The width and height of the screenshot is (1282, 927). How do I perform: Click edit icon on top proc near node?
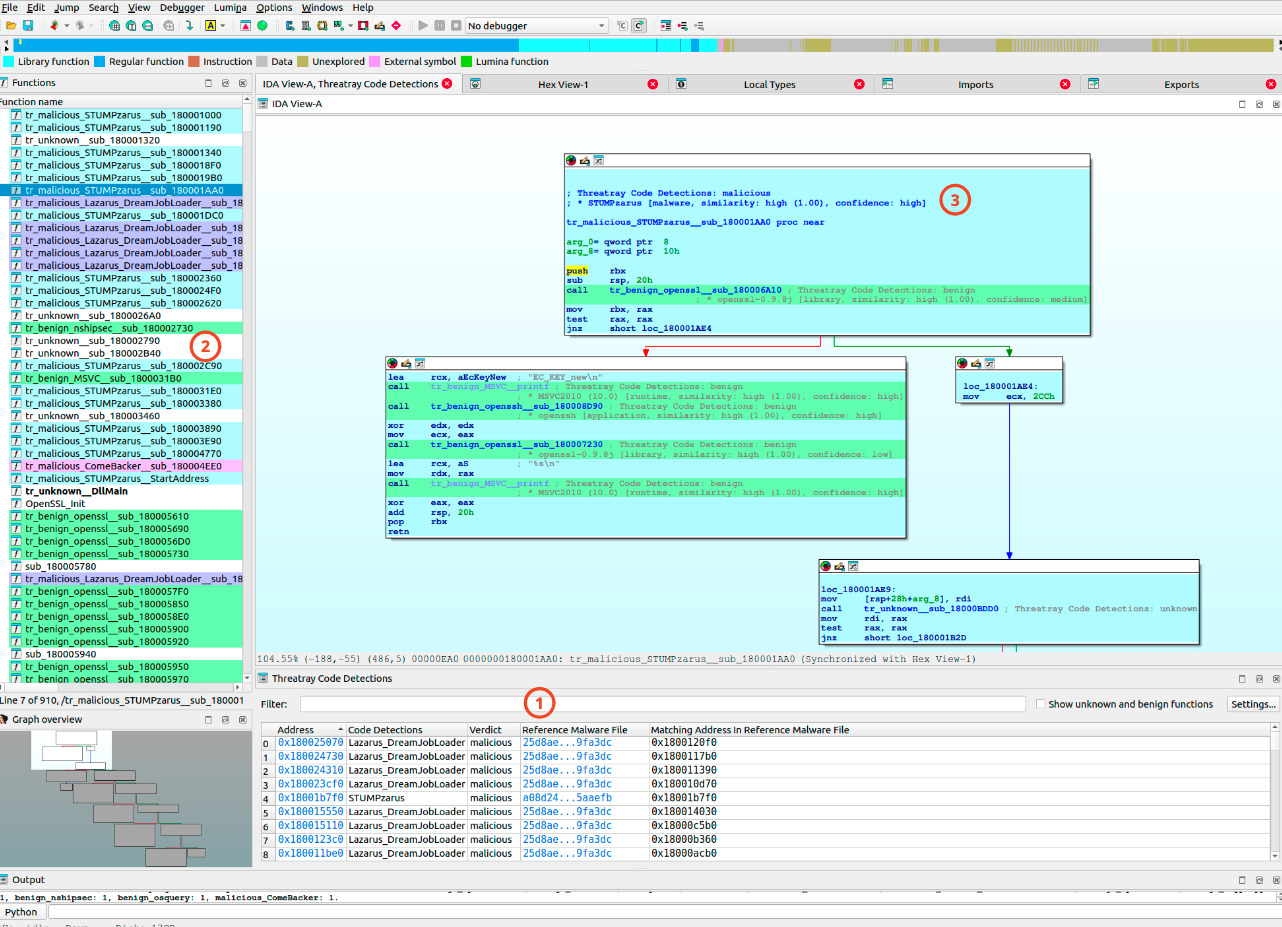585,160
